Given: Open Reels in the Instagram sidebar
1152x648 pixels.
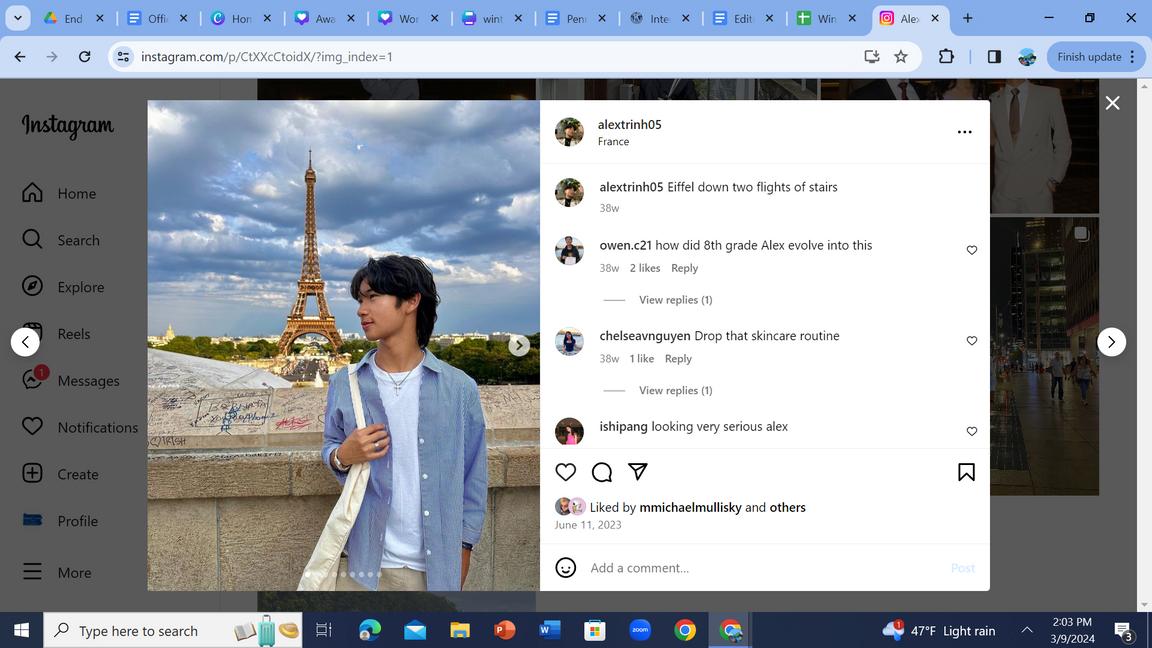Looking at the screenshot, I should (56, 334).
